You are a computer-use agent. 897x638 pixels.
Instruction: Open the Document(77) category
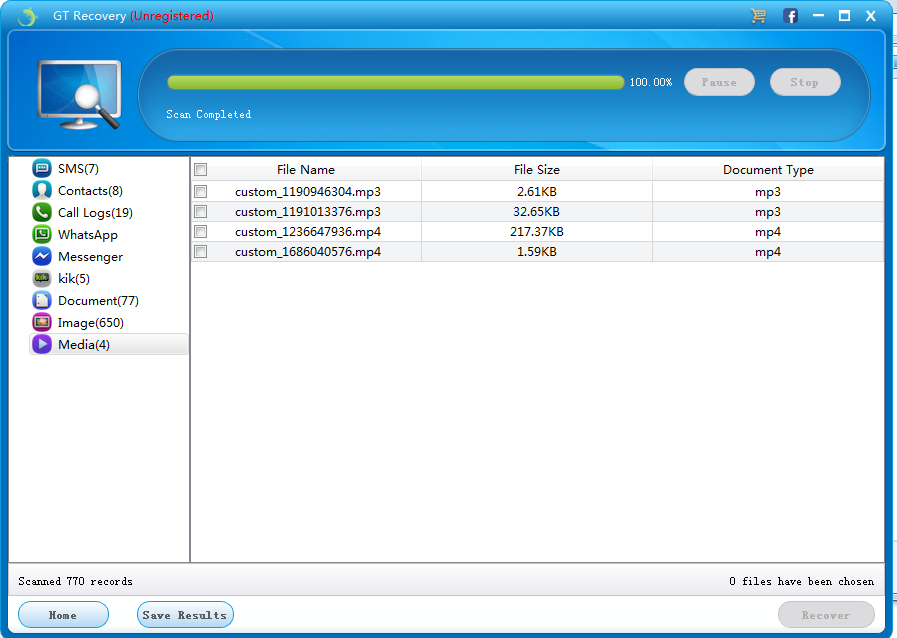tap(98, 300)
